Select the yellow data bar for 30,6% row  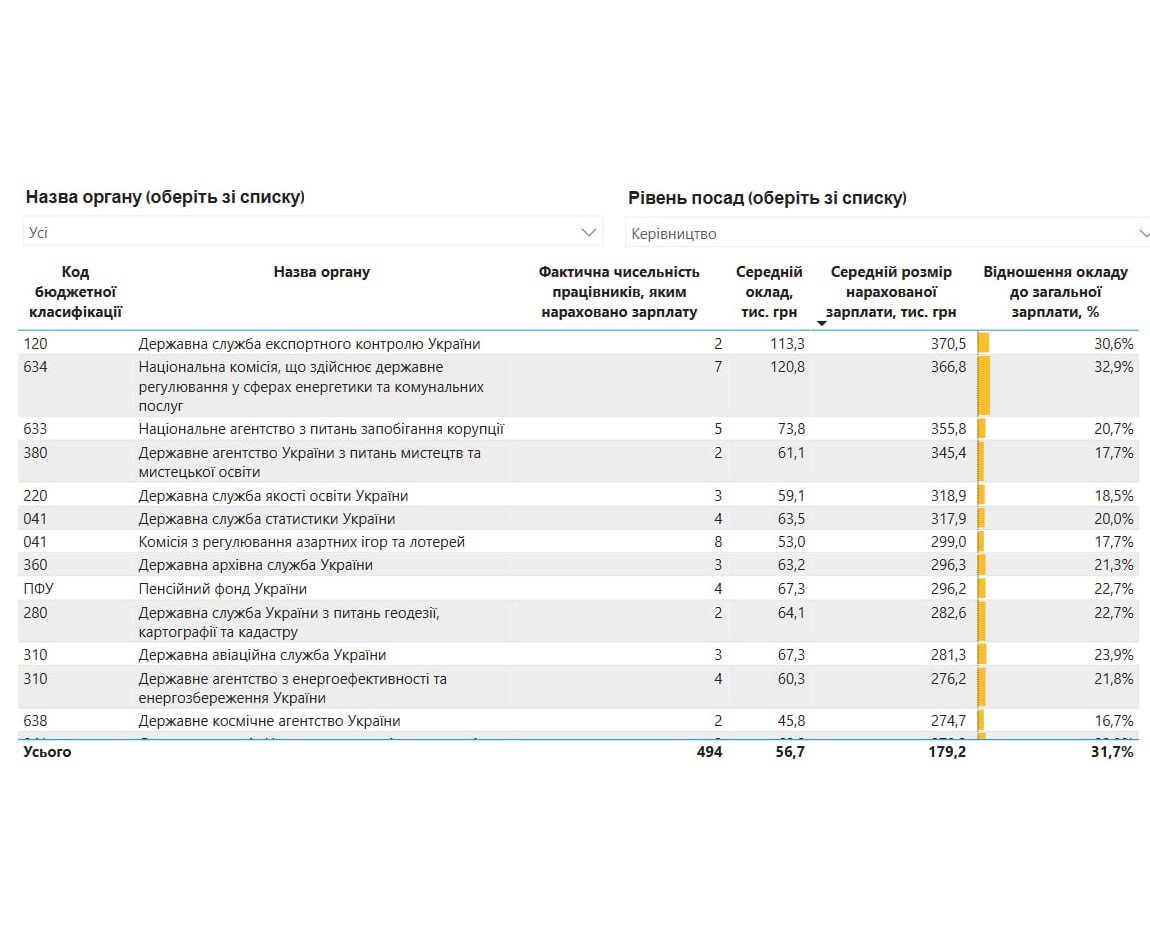click(x=983, y=343)
